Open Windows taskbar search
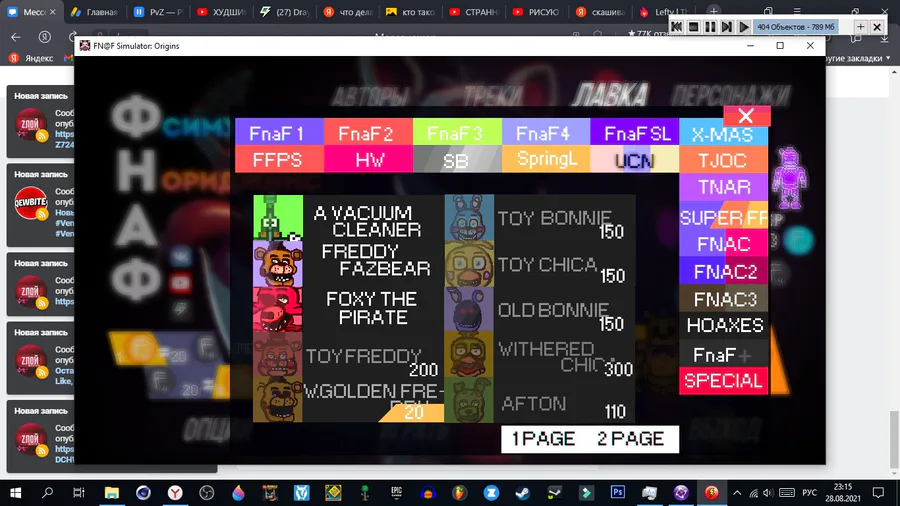Viewport: 900px width, 506px height. pyautogui.click(x=48, y=493)
